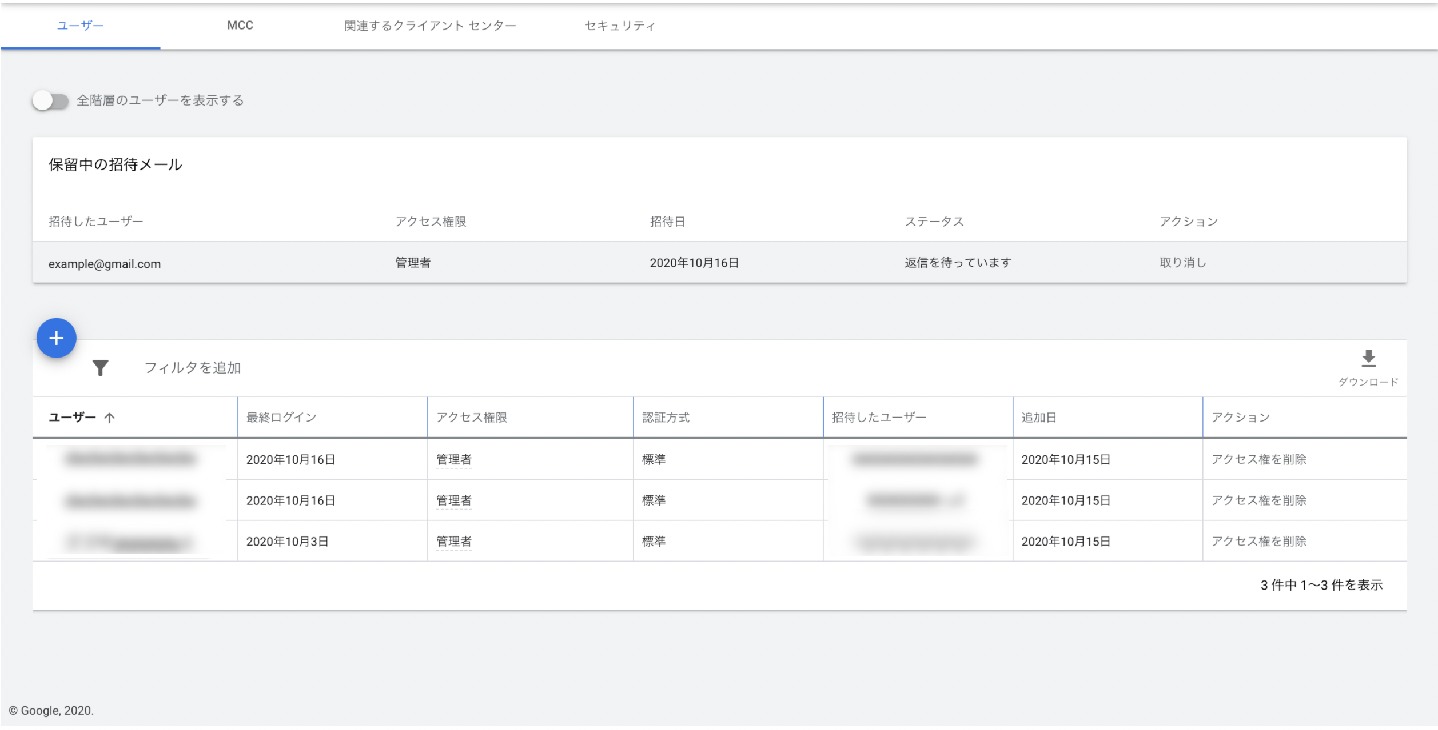Click アクセス権を削除 in the second user row
Viewport: 1438px width, 730px height.
1258,500
